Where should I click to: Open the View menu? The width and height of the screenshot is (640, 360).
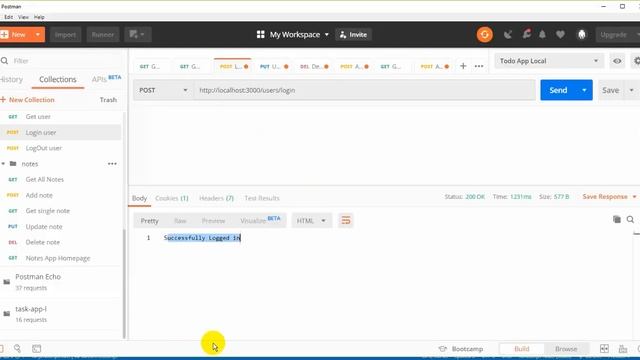(23, 17)
